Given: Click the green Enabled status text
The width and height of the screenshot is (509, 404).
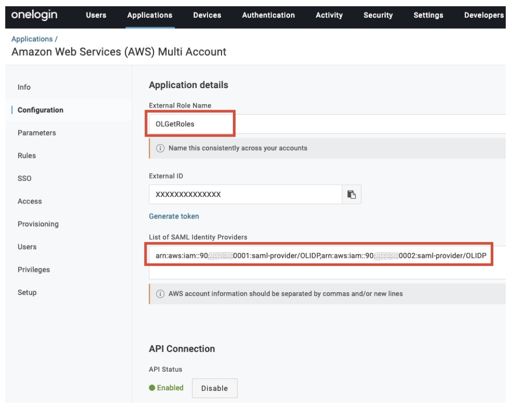Looking at the screenshot, I should coord(170,388).
